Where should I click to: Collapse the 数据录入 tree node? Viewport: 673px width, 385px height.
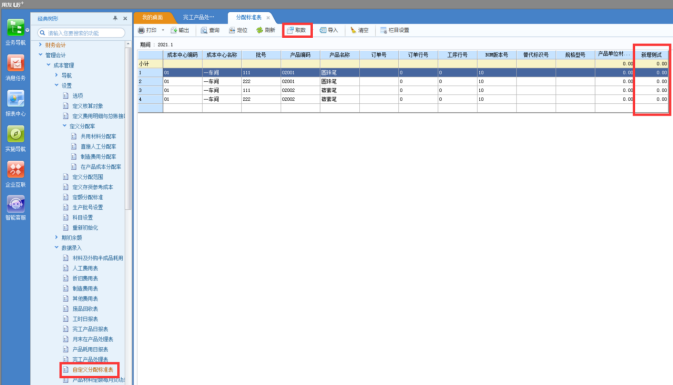point(56,247)
